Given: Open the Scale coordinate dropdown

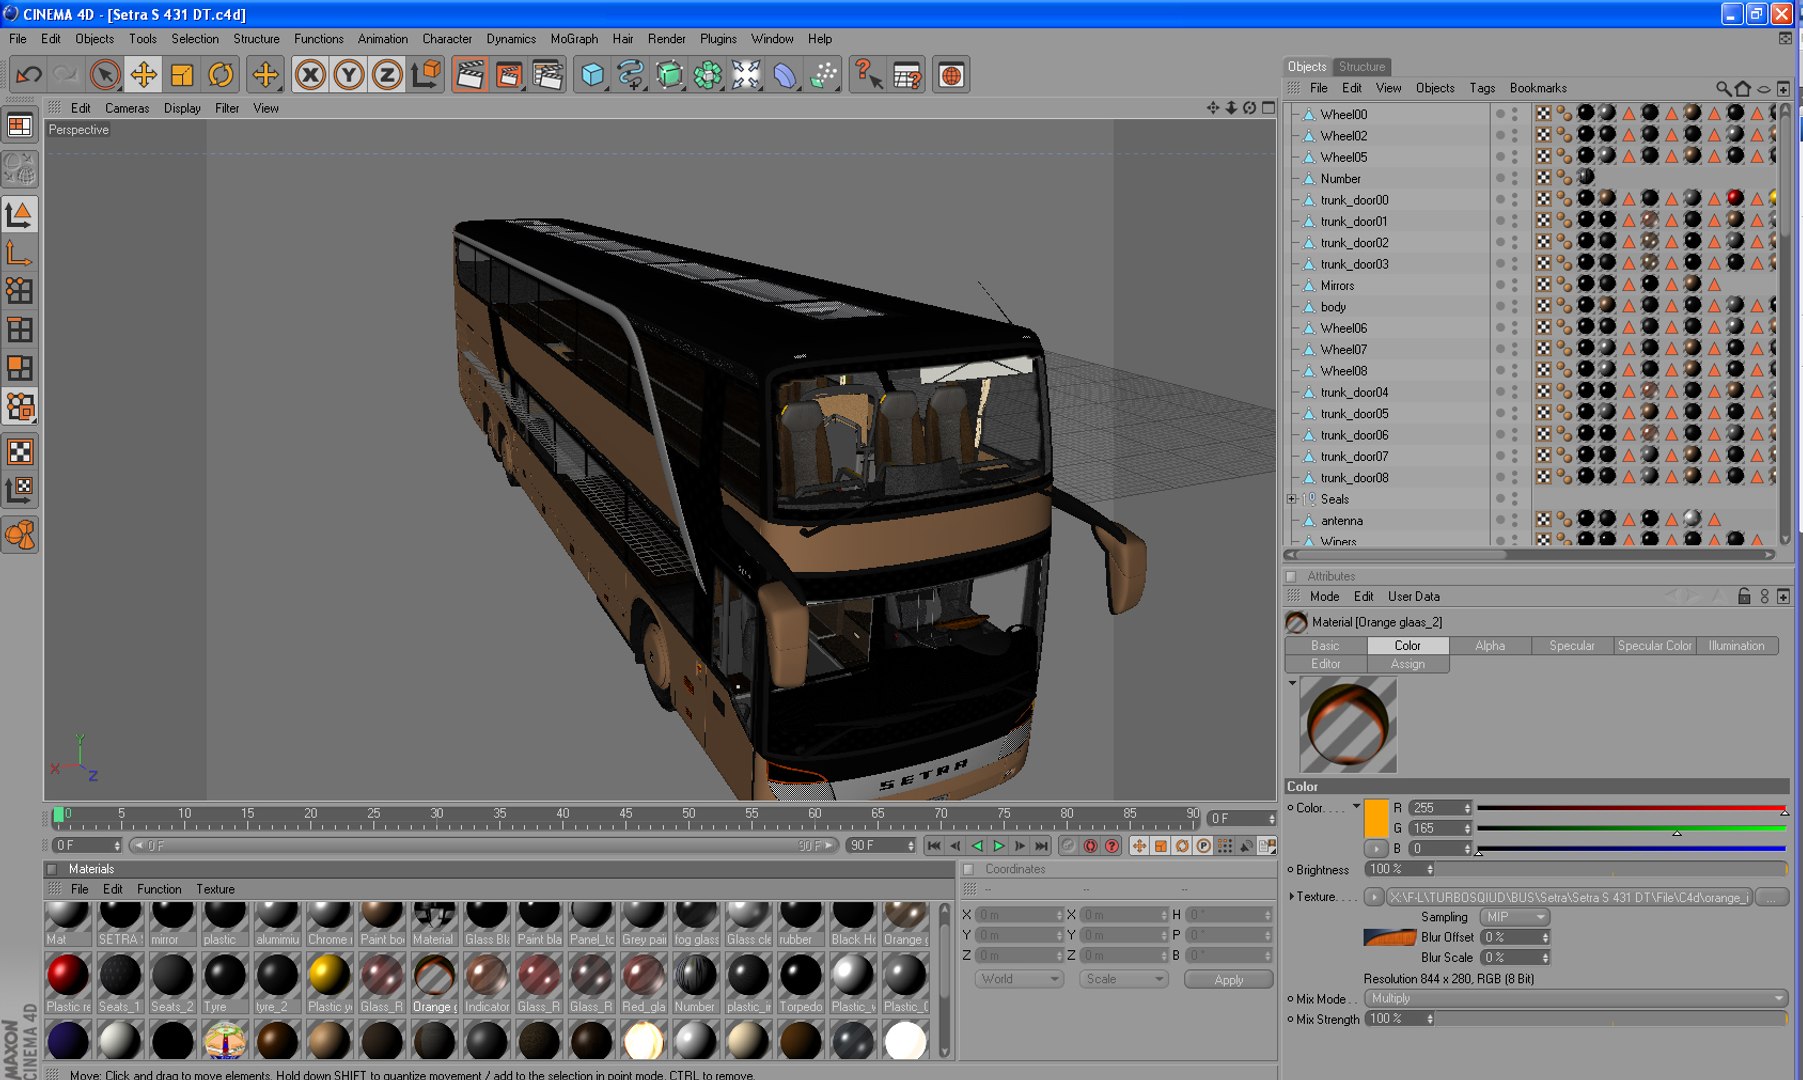Looking at the screenshot, I should 1124,979.
